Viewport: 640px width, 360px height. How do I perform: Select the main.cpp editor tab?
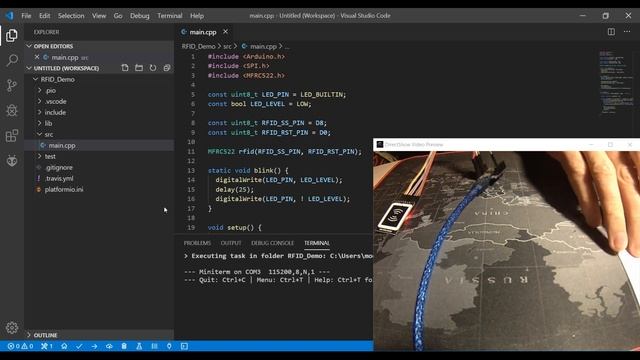point(205,31)
